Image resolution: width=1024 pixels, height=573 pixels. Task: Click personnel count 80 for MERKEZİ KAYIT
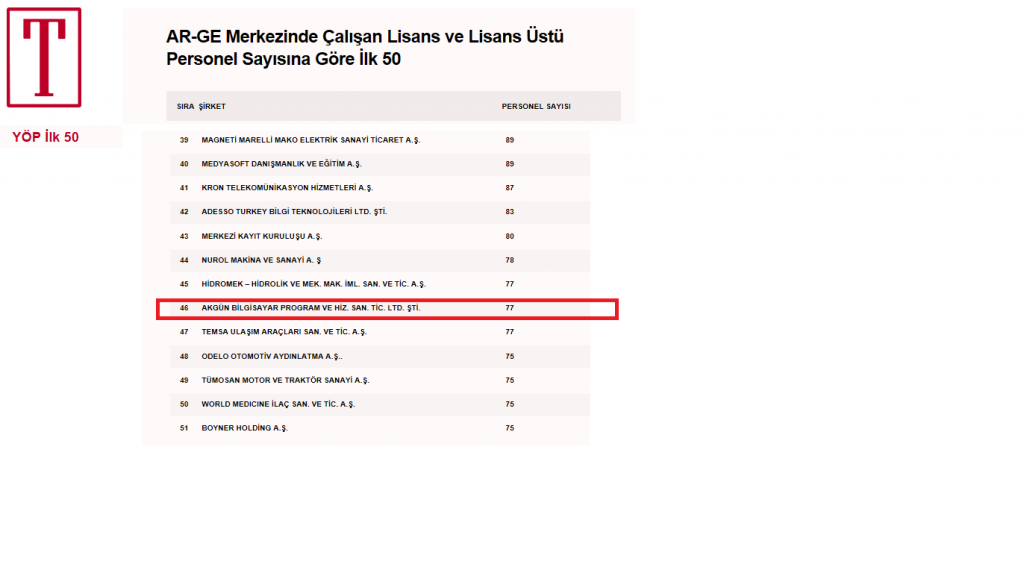[x=509, y=236]
